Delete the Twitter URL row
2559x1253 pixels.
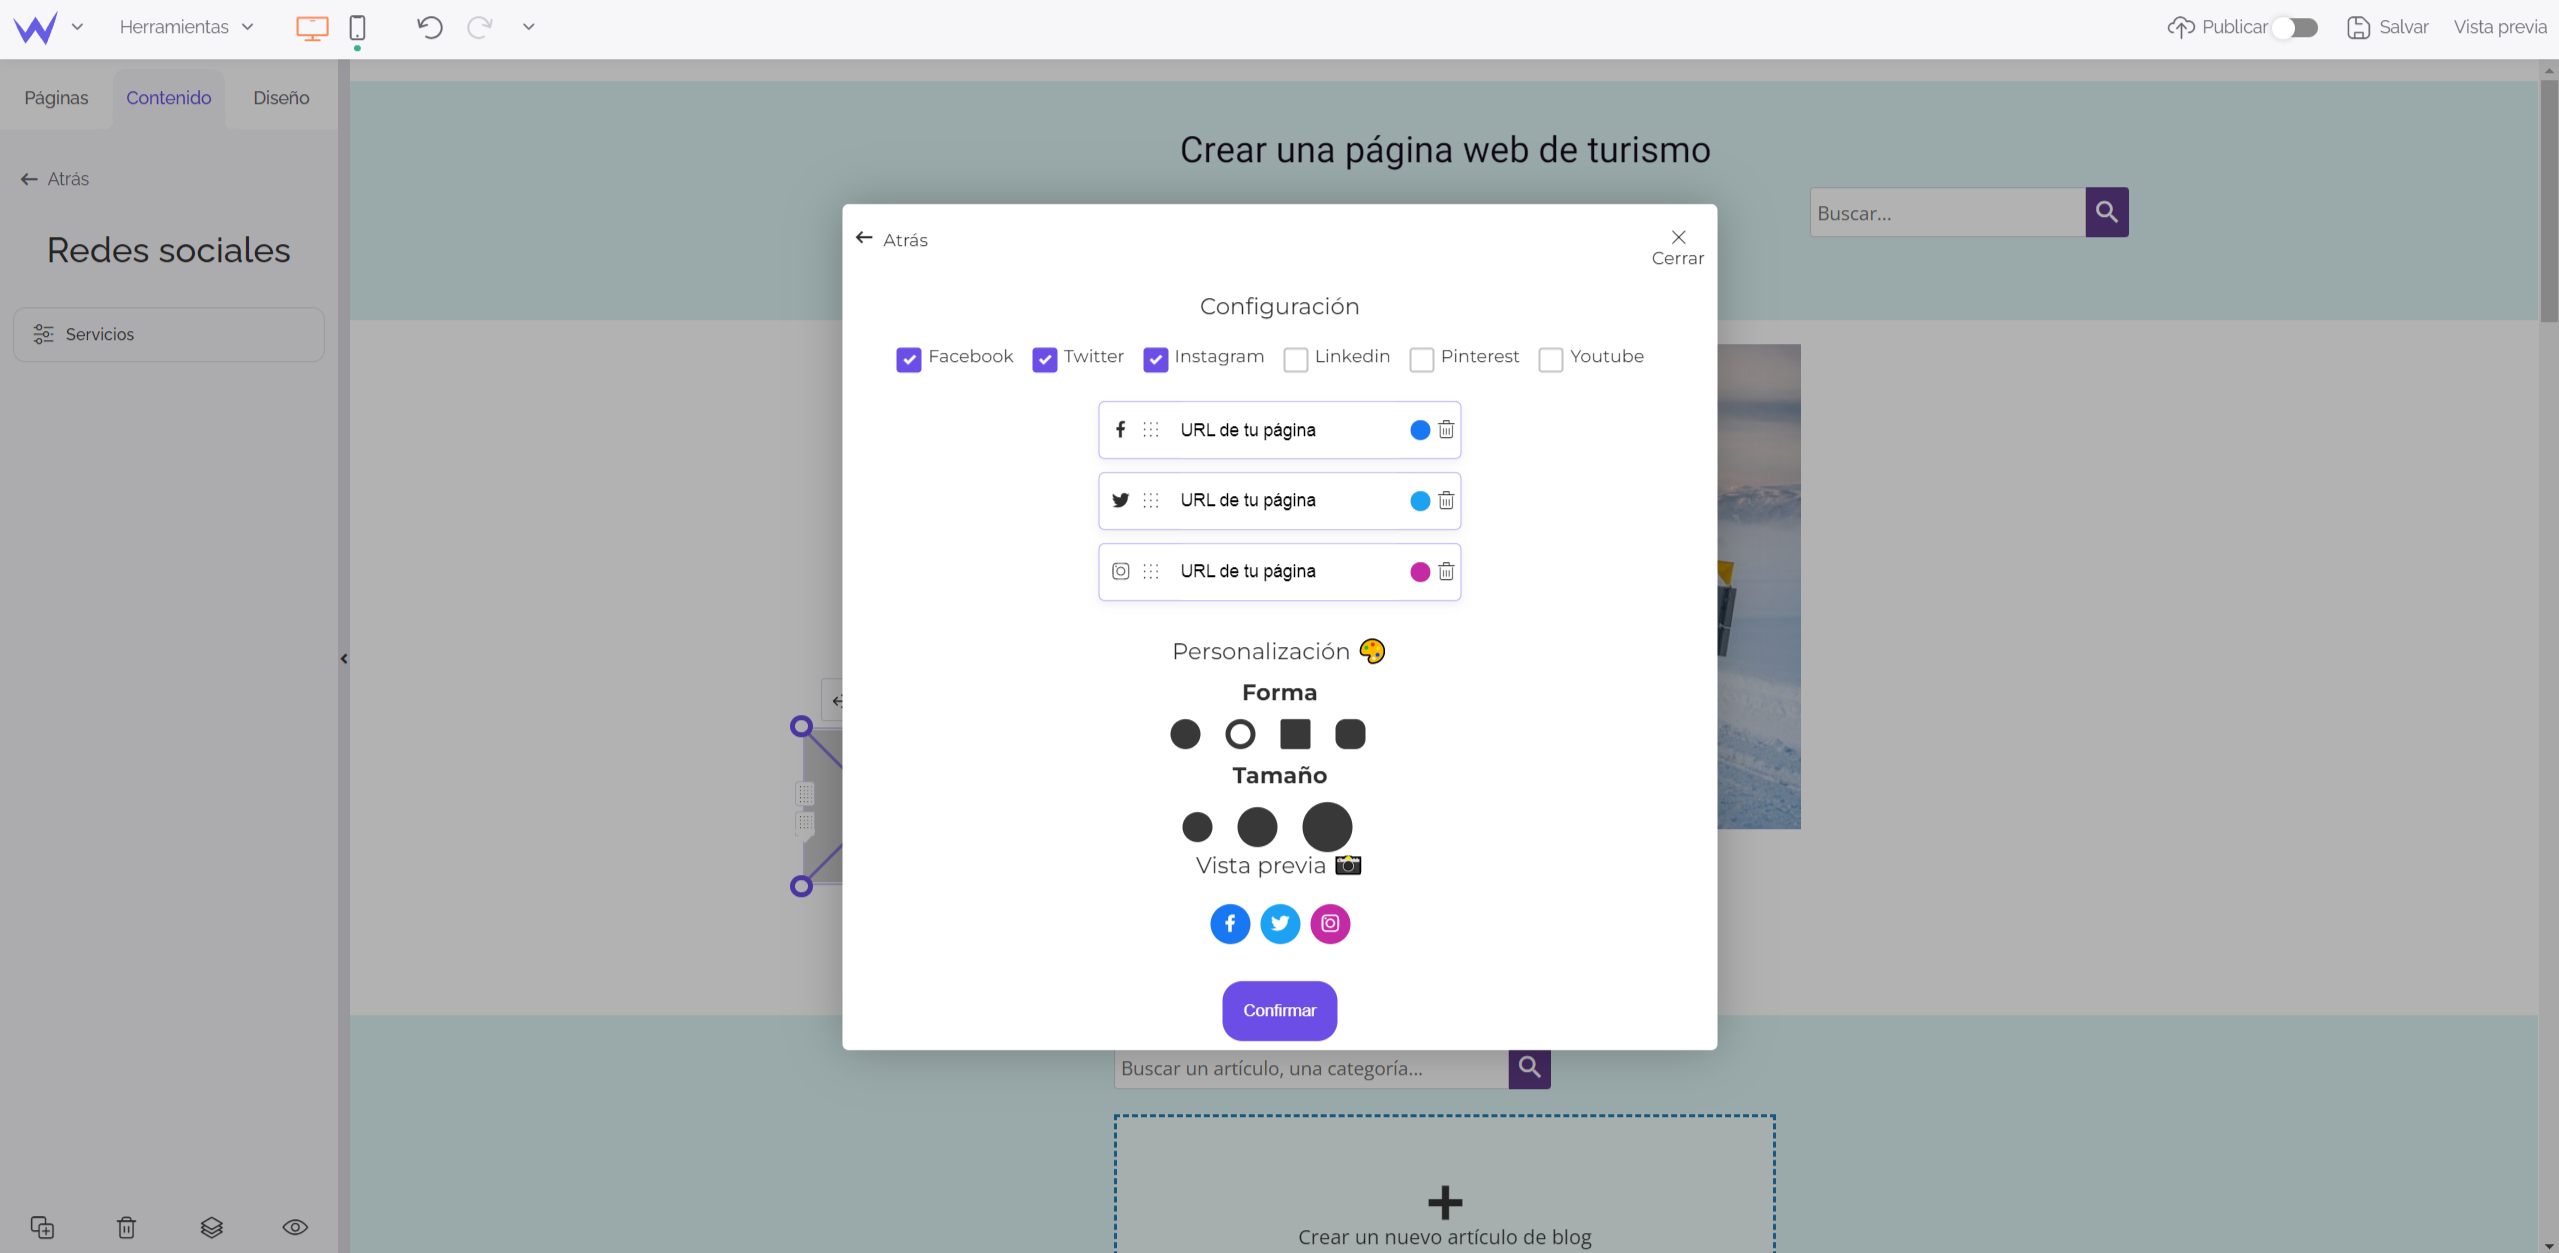[x=1446, y=501]
